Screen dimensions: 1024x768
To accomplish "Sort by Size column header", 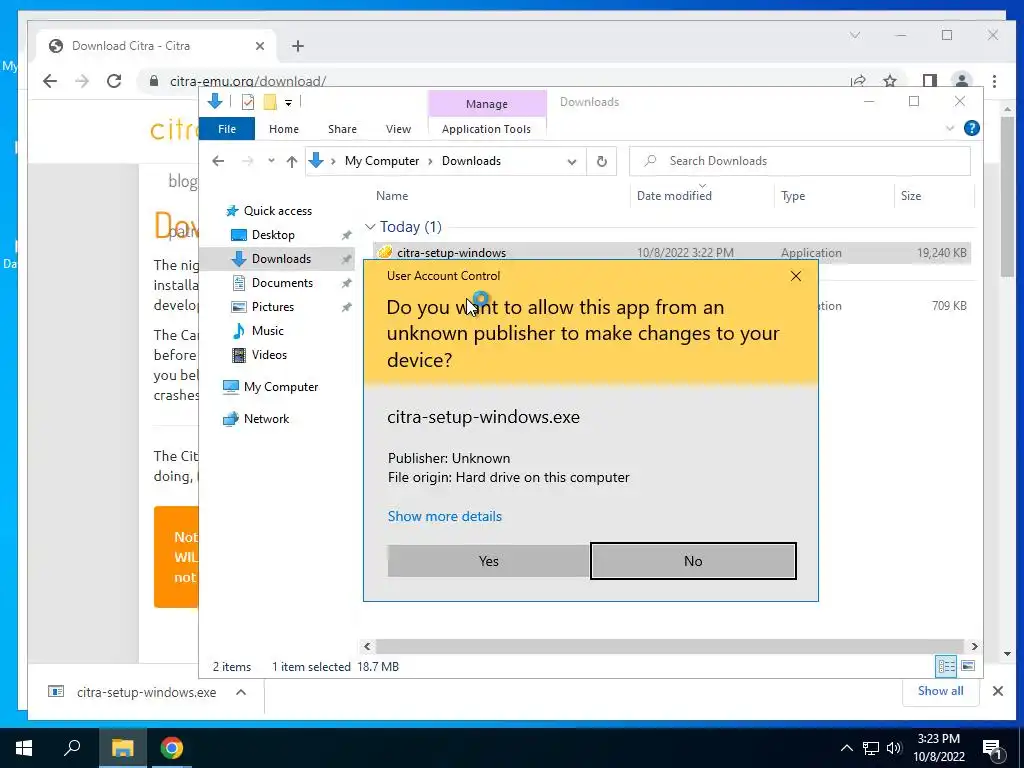I will 910,196.
